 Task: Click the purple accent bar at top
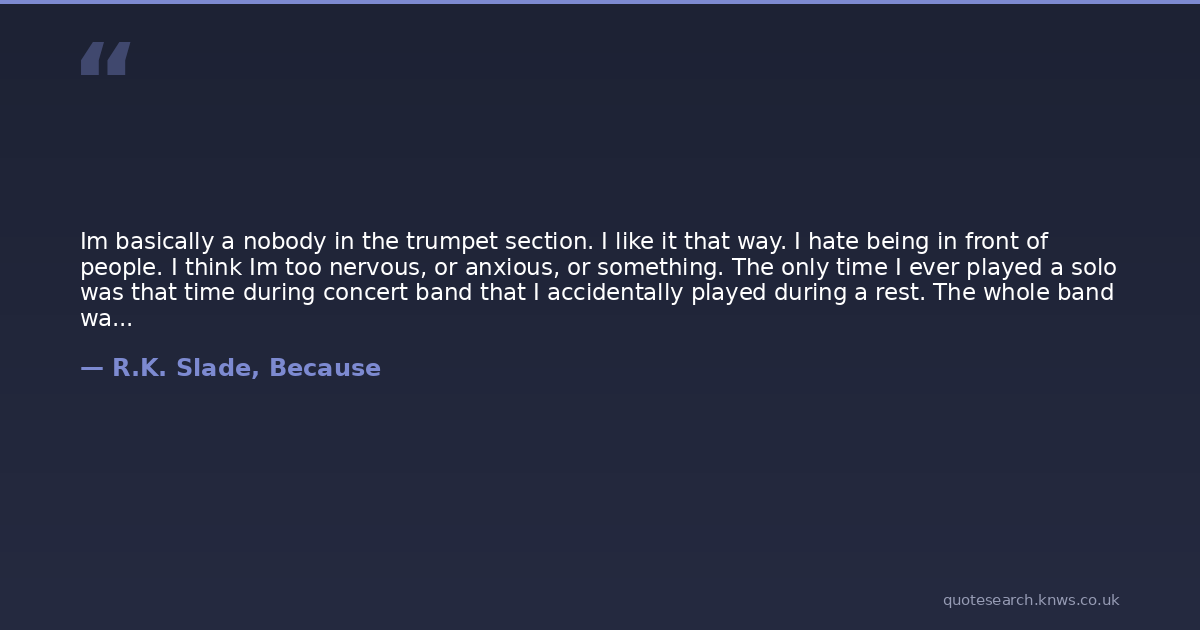coord(600,2)
